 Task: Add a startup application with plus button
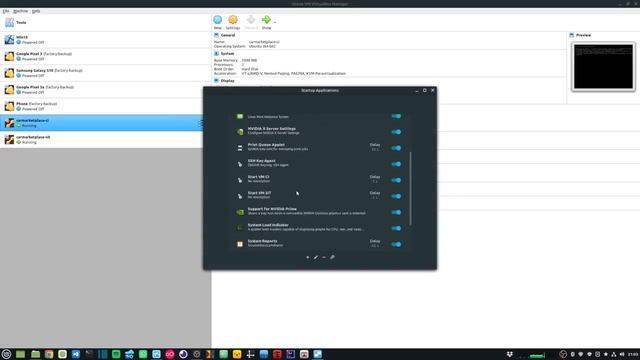coord(308,257)
